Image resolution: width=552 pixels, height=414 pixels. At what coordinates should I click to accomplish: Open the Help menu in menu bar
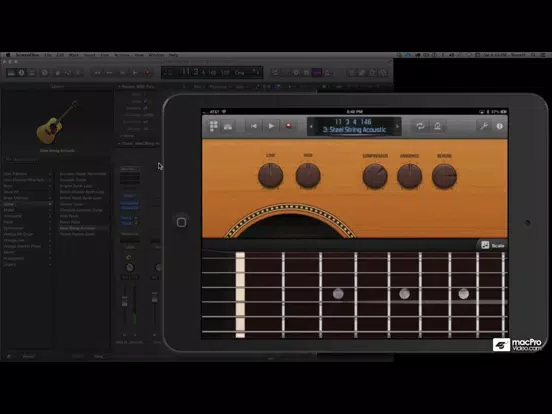173,55
